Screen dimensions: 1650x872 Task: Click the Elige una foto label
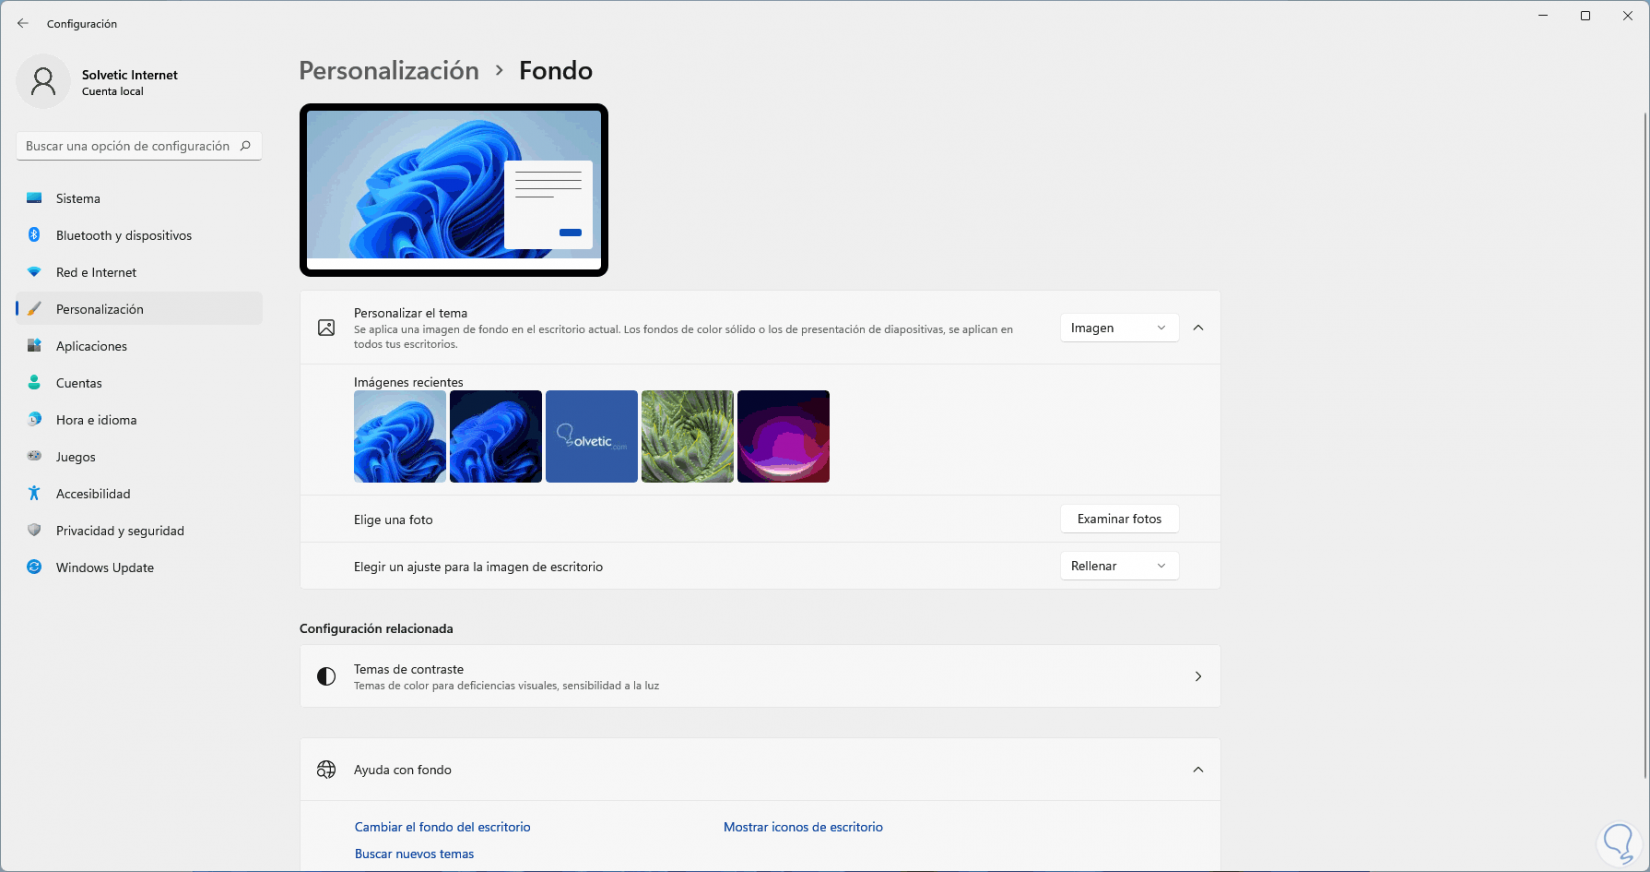(x=393, y=520)
